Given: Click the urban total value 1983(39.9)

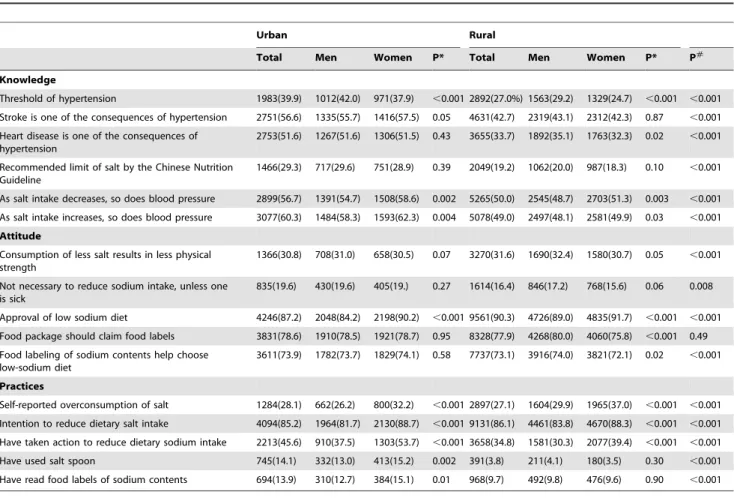Looking at the screenshot, I should tap(279, 99).
